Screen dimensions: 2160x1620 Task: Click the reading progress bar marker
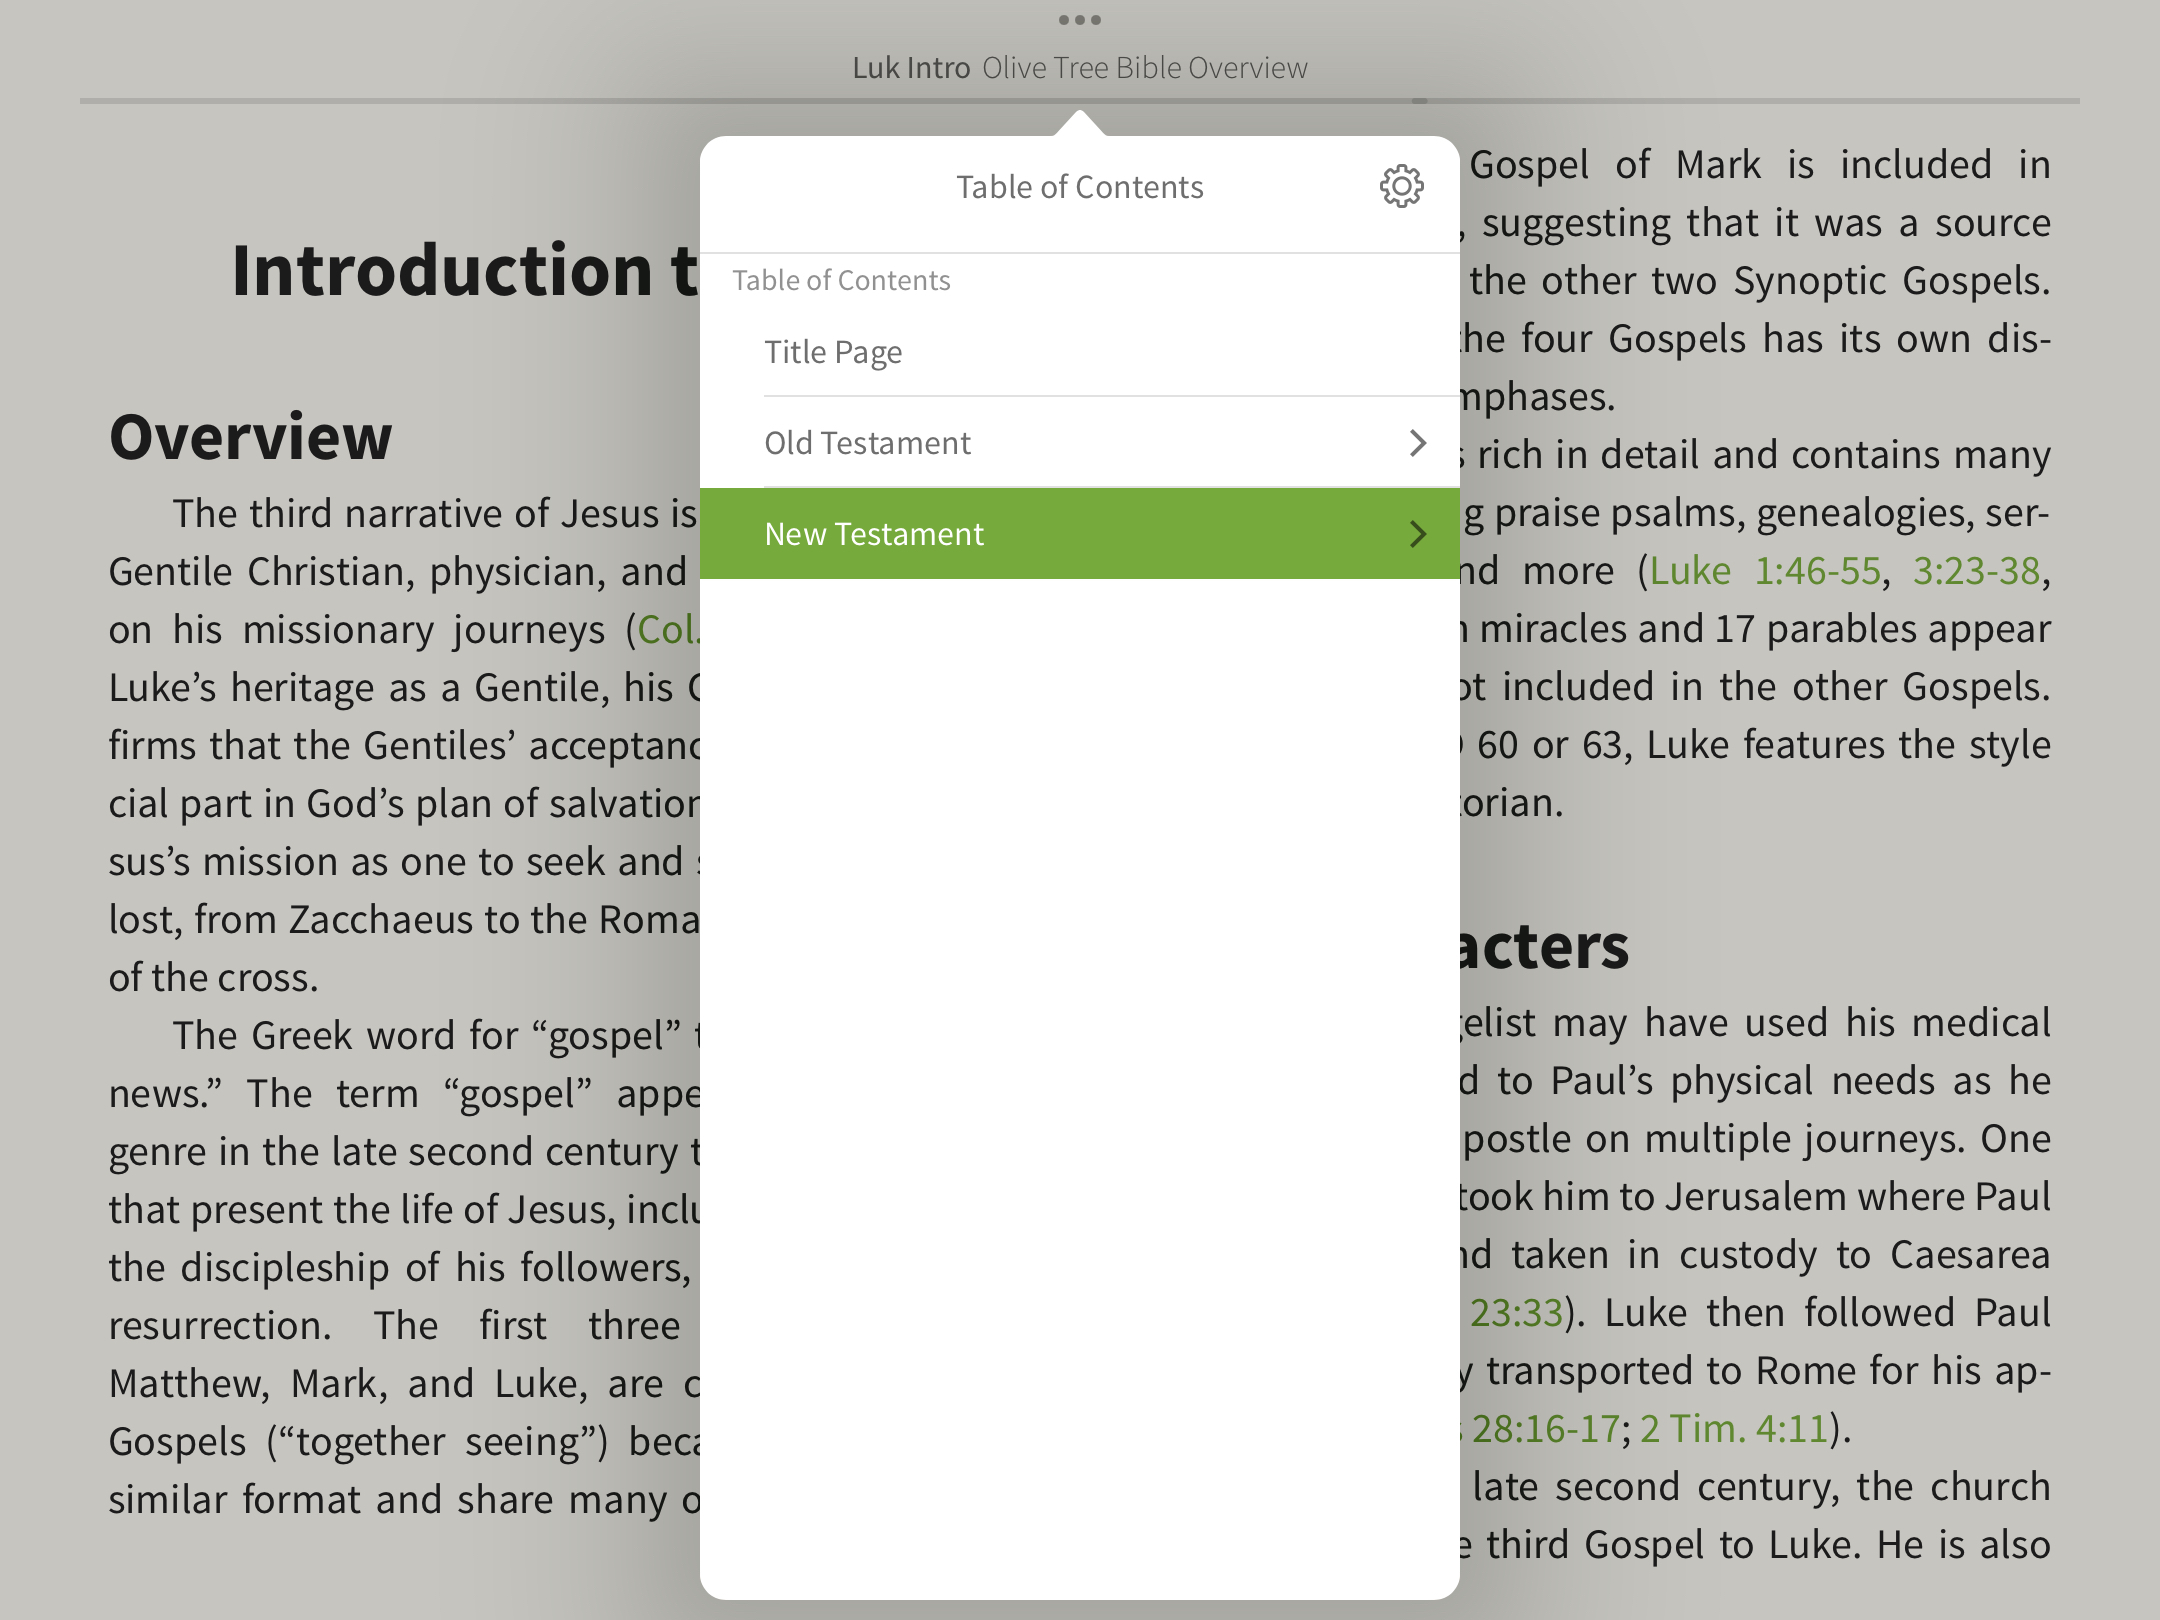pyautogui.click(x=1419, y=101)
